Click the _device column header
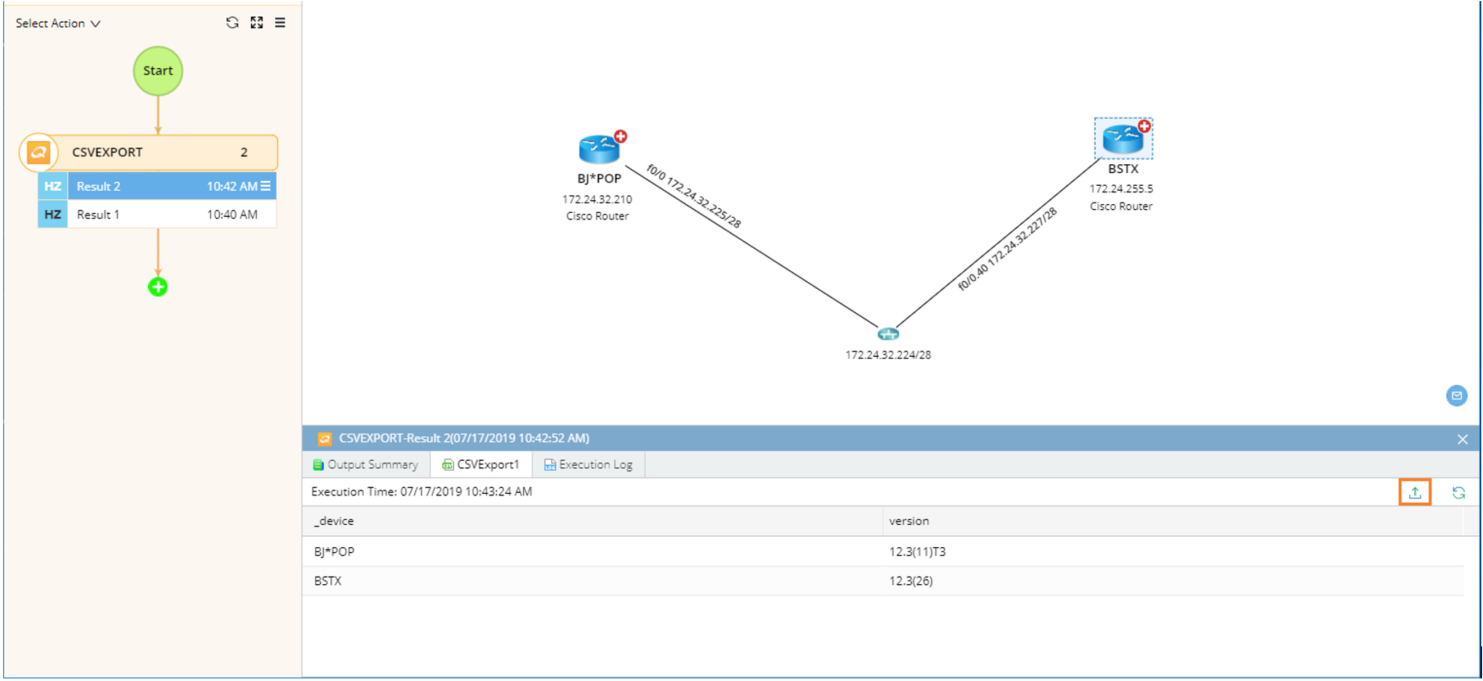The height and width of the screenshot is (681, 1483). 334,521
